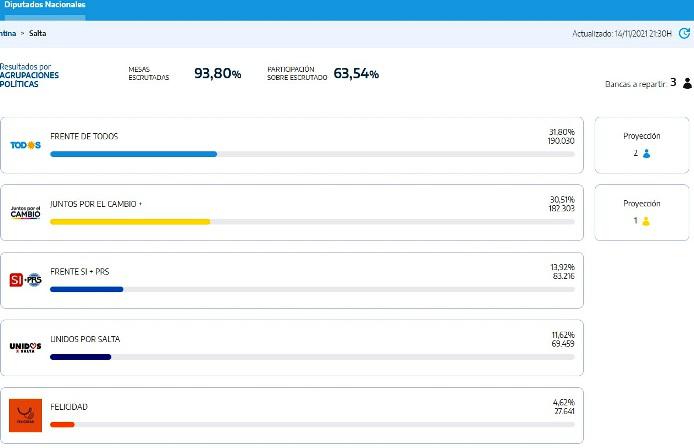Screen dimensions: 694x448
Task: Click the blue person icon in first Proyección
Action: tap(646, 154)
